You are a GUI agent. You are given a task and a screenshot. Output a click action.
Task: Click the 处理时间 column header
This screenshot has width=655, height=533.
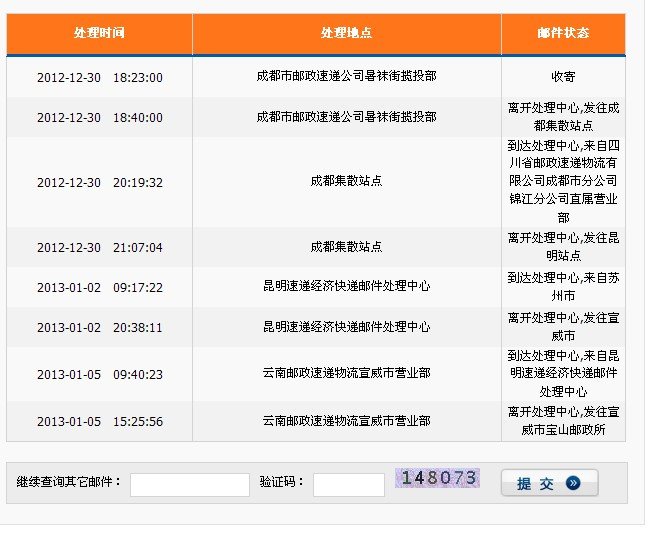point(99,33)
